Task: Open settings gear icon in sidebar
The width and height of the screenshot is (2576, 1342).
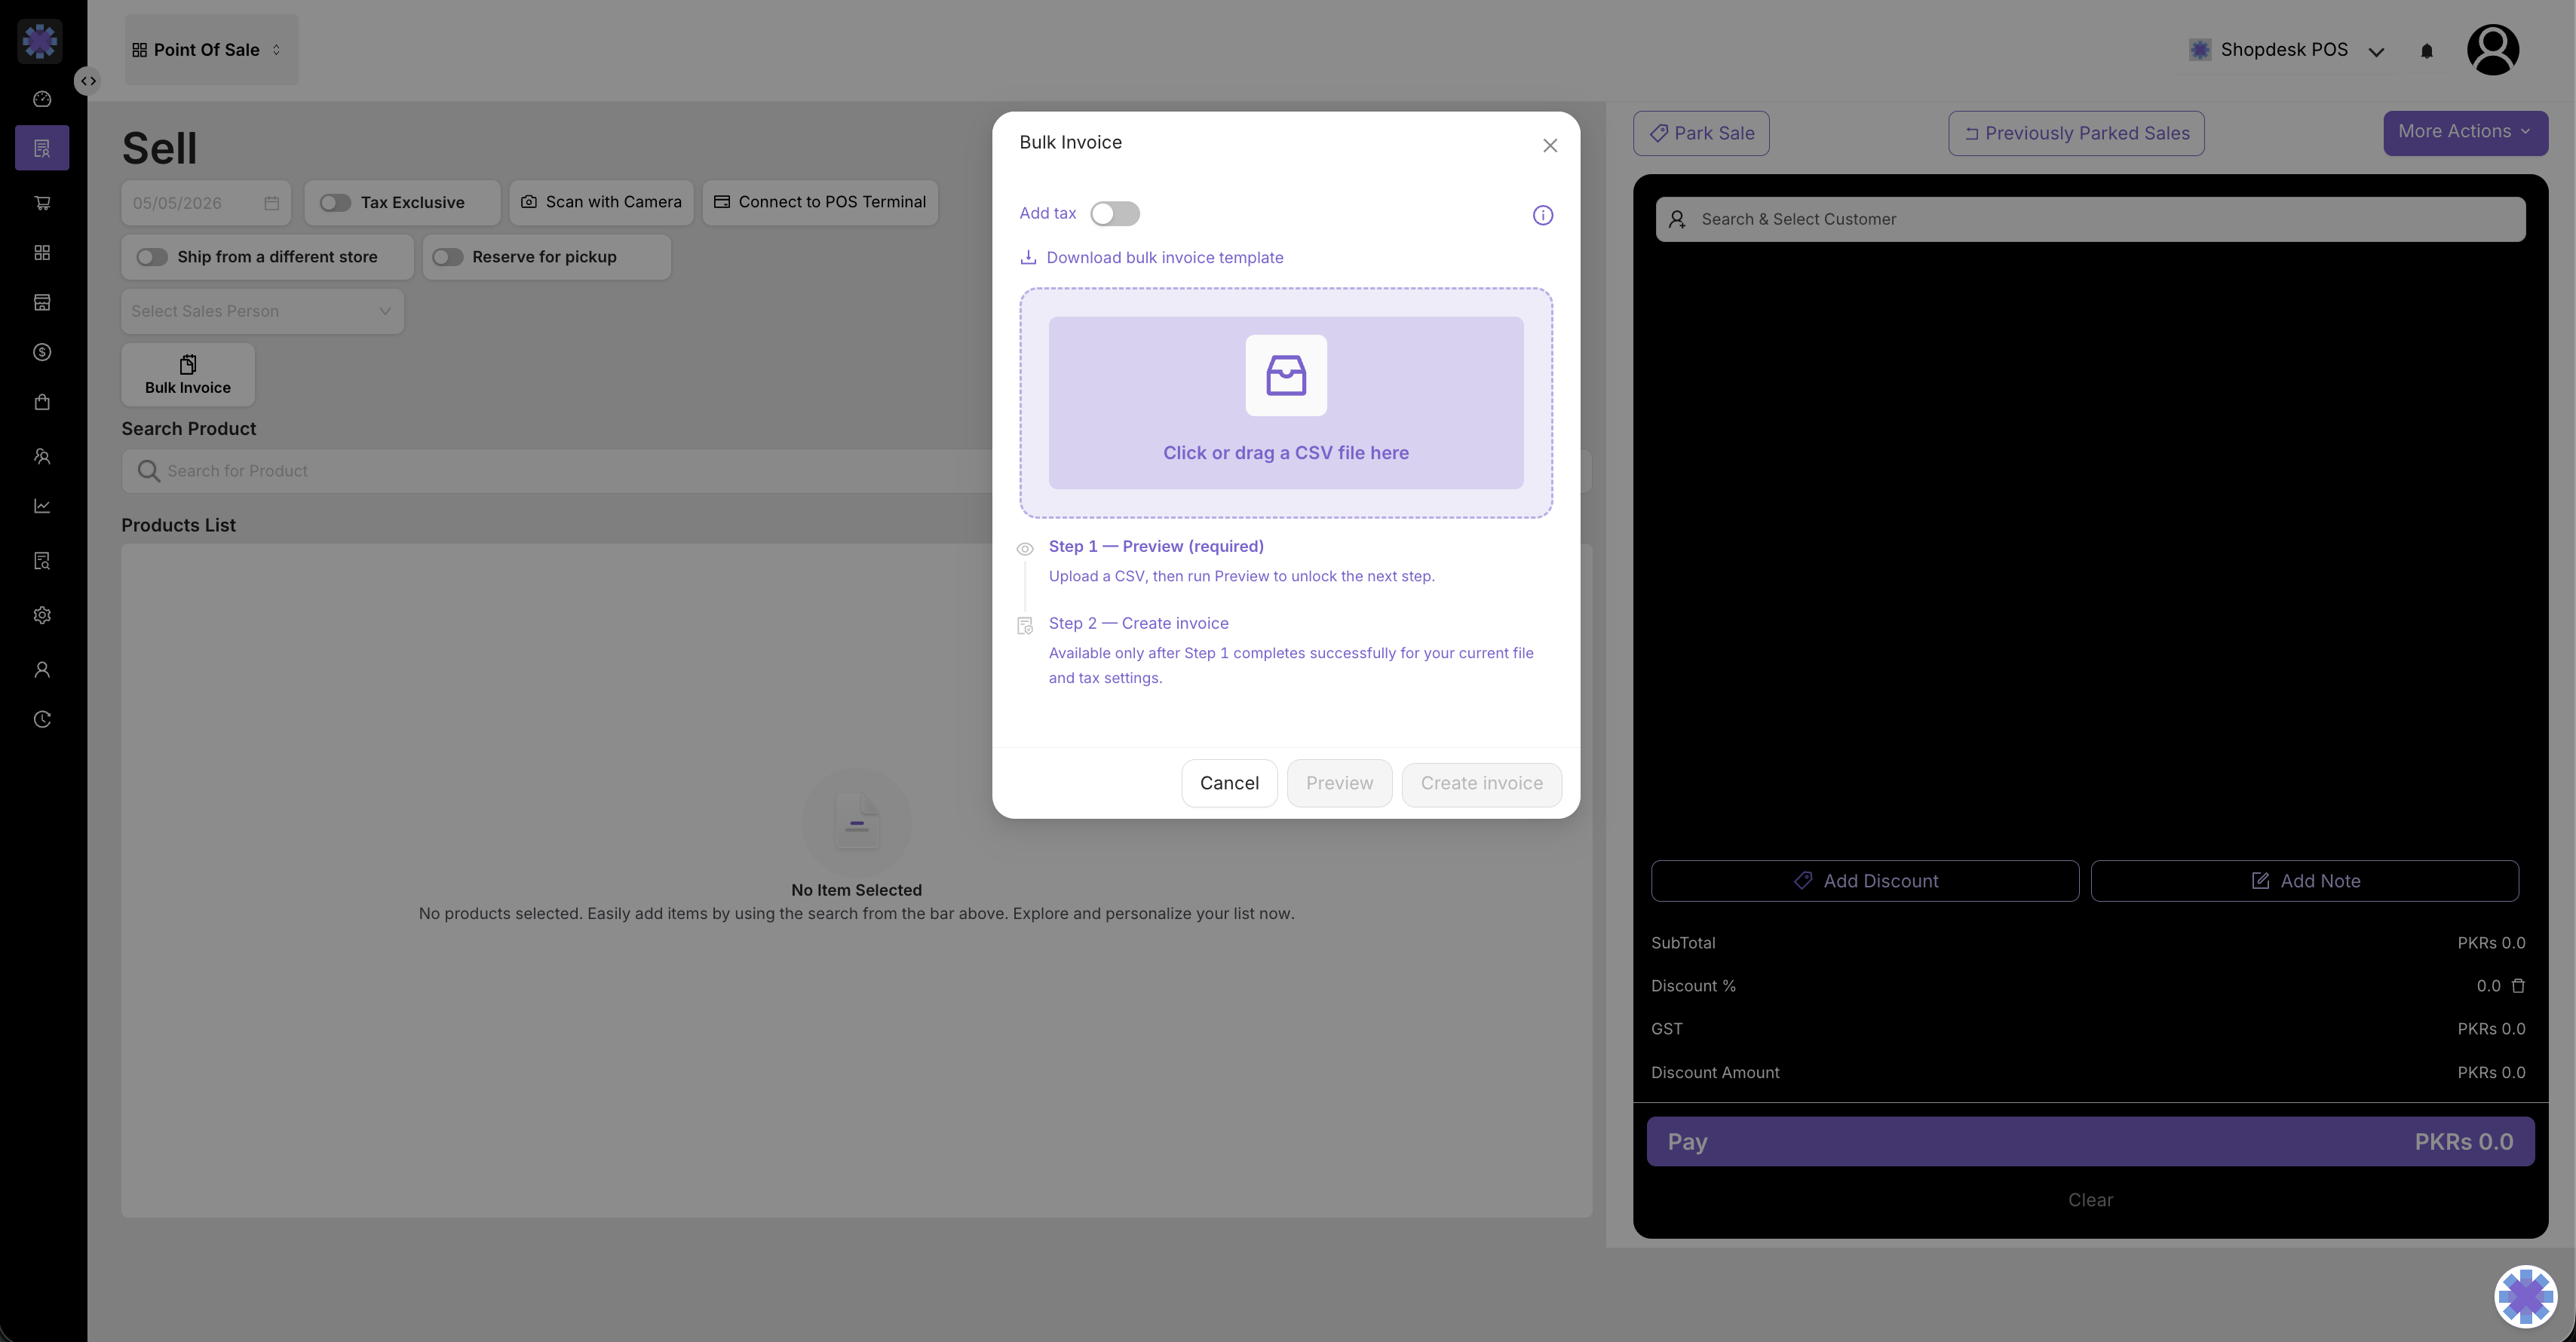Action: [x=42, y=615]
